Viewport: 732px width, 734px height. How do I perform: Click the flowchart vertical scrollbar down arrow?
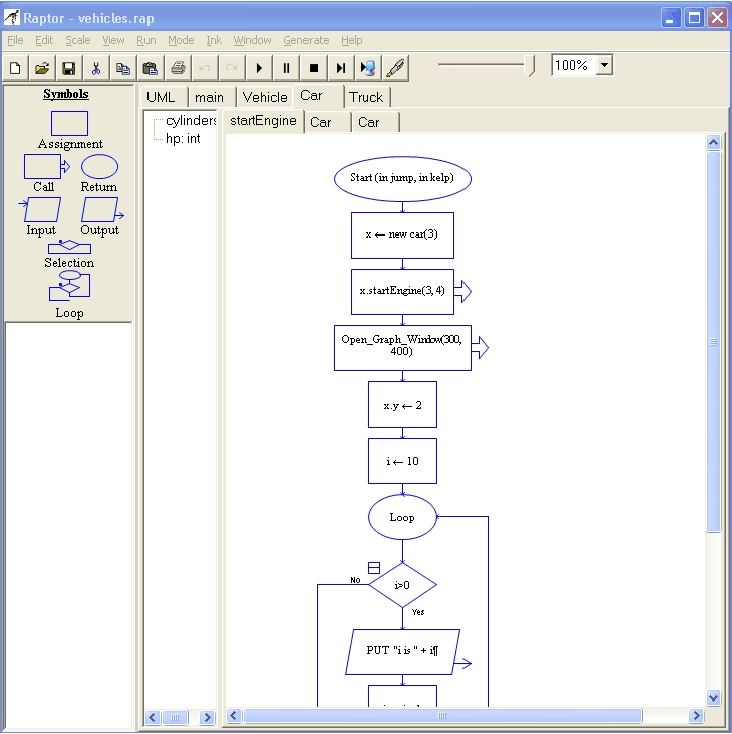tap(713, 697)
